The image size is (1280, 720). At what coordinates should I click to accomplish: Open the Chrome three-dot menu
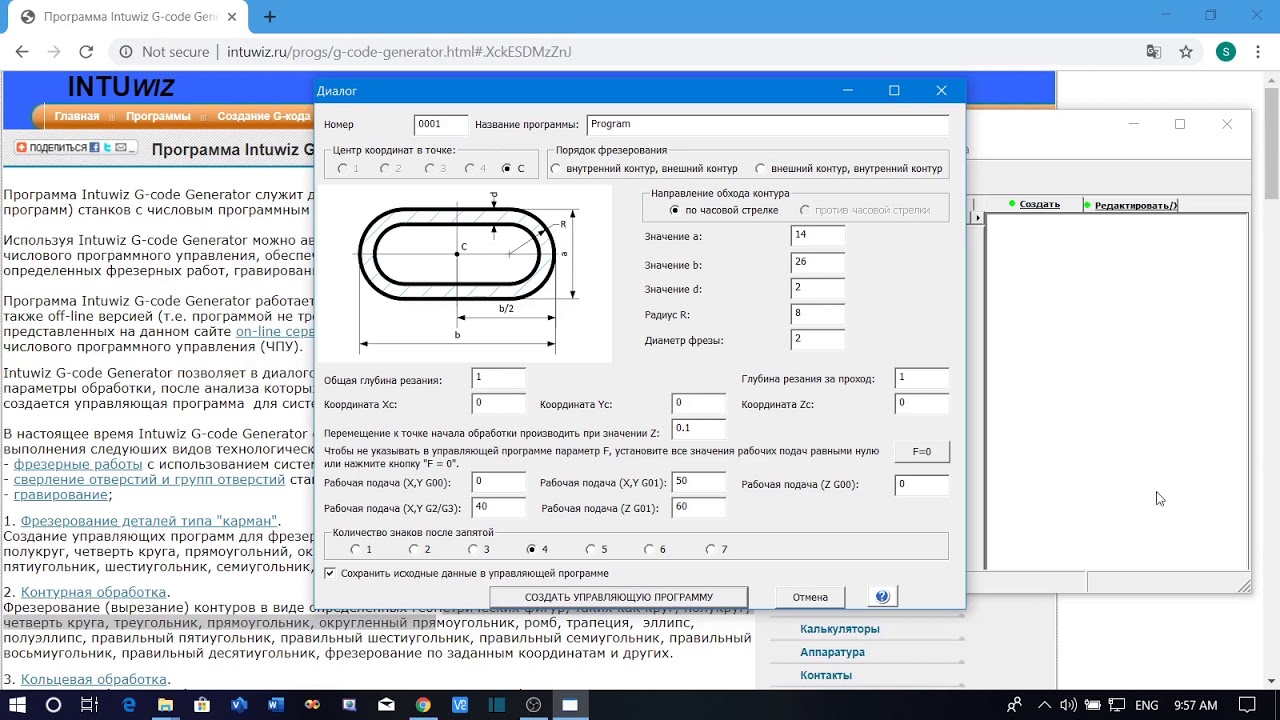[x=1258, y=52]
